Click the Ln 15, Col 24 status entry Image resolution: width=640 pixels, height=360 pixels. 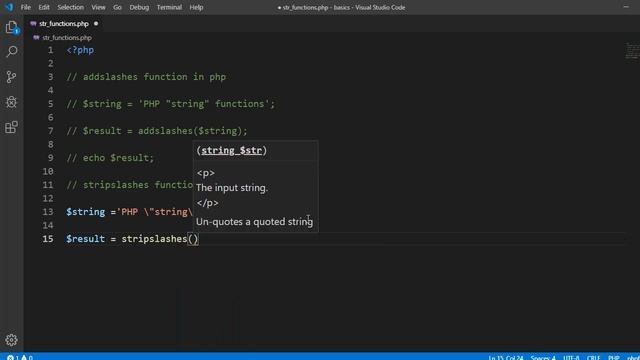pyautogui.click(x=506, y=358)
